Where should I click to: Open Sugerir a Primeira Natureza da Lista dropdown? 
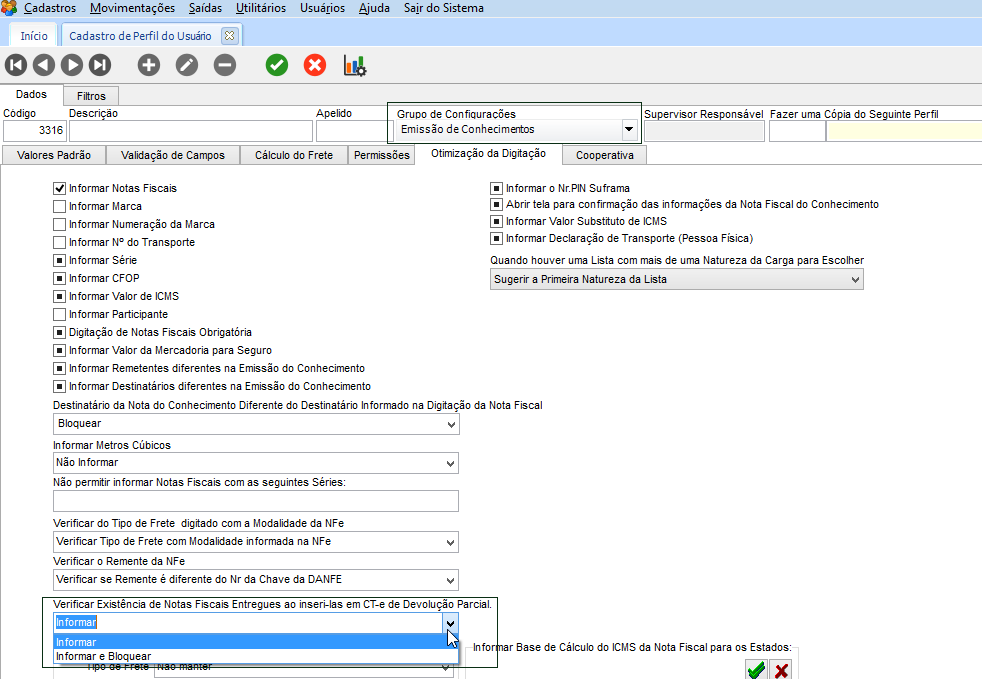pos(676,279)
